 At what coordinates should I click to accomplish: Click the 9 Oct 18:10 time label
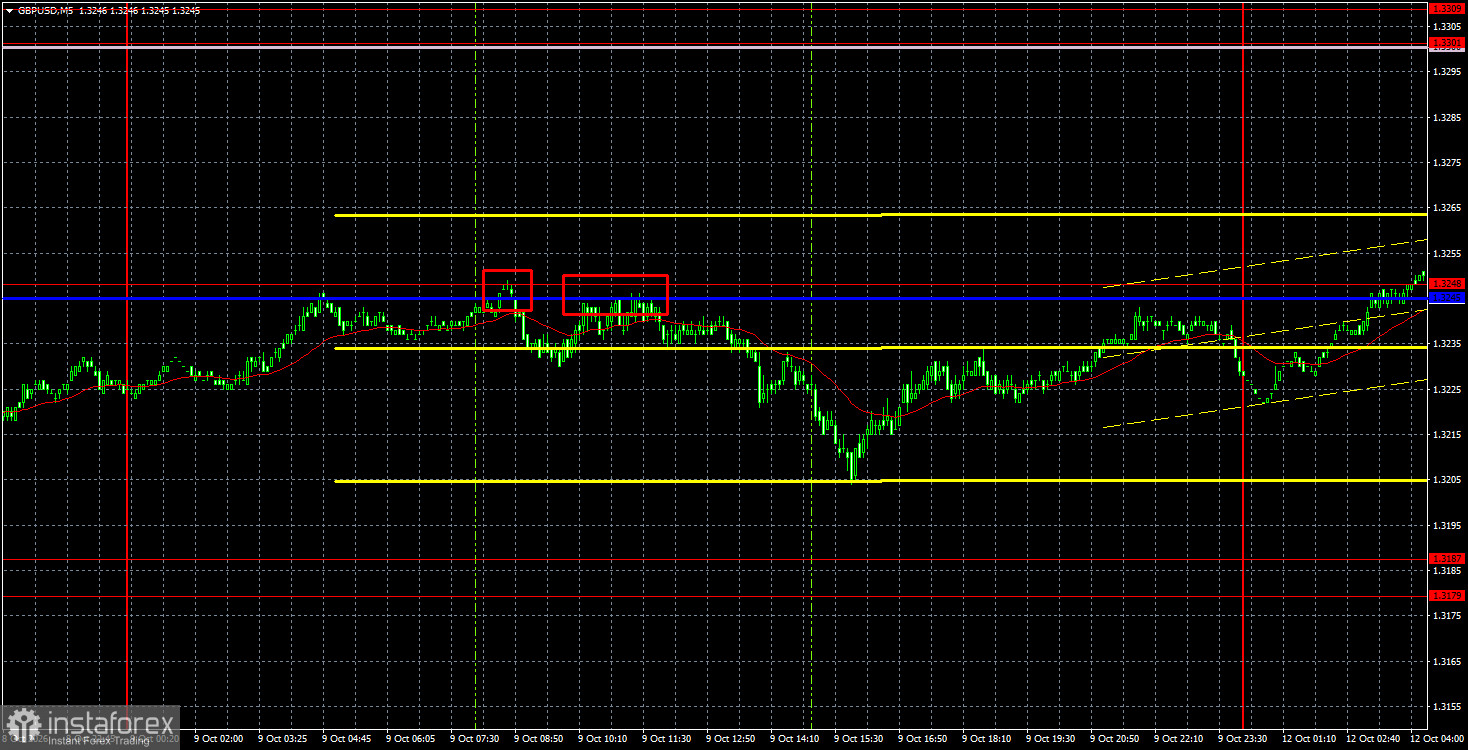click(x=987, y=739)
